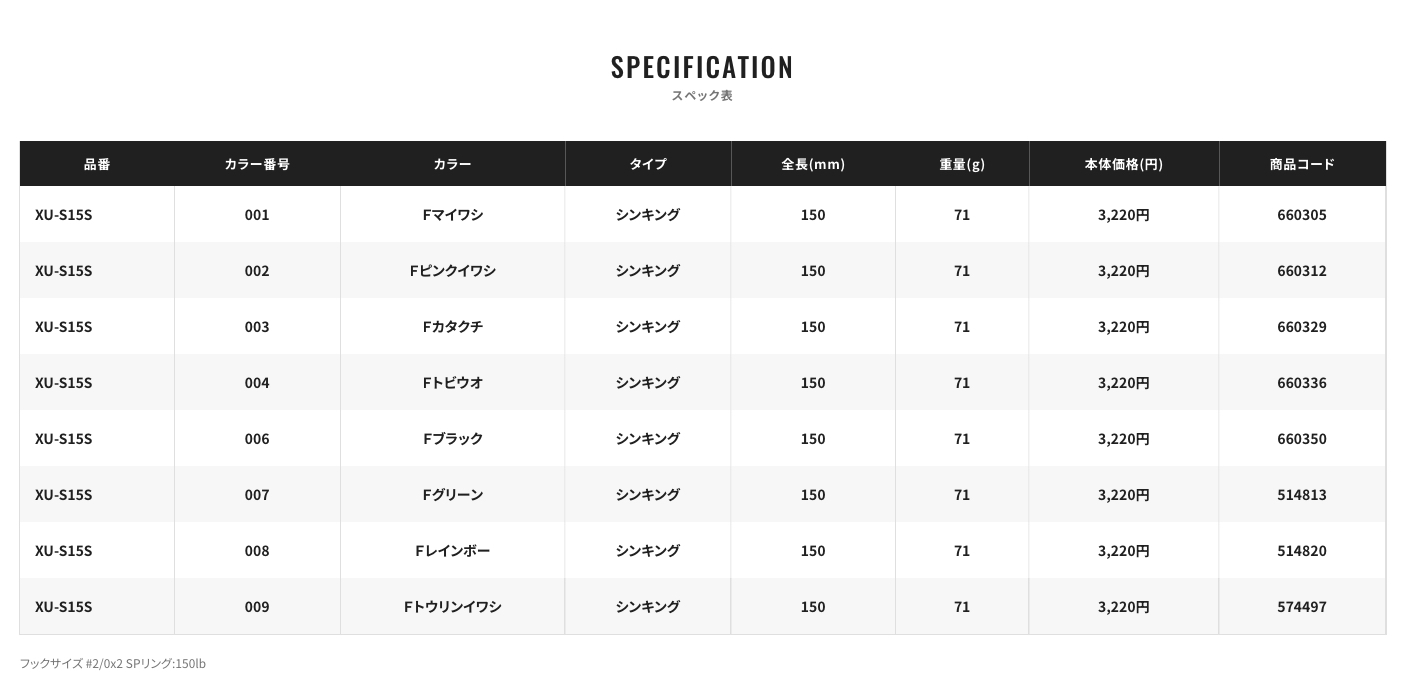Click the Fトウリンイワシ color cell
Viewport: 1402px width, 673px height.
452,607
